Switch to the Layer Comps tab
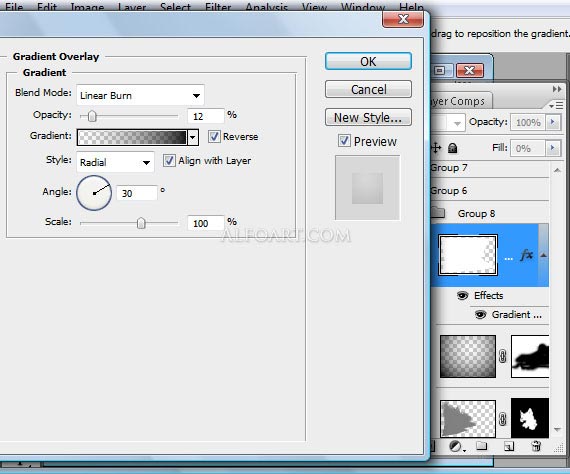Image resolution: width=570 pixels, height=474 pixels. (x=461, y=101)
